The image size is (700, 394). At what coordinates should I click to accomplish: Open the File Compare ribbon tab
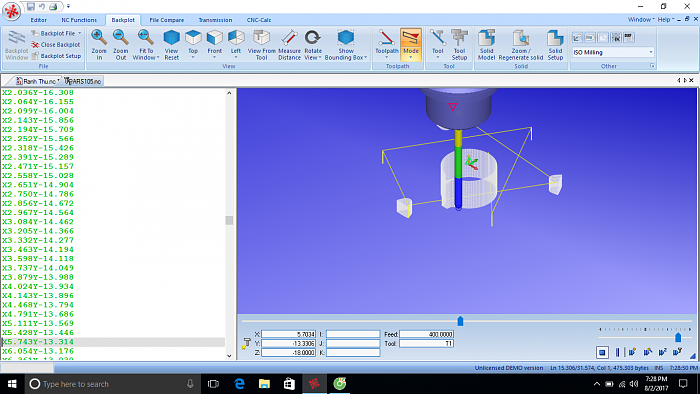[167, 20]
